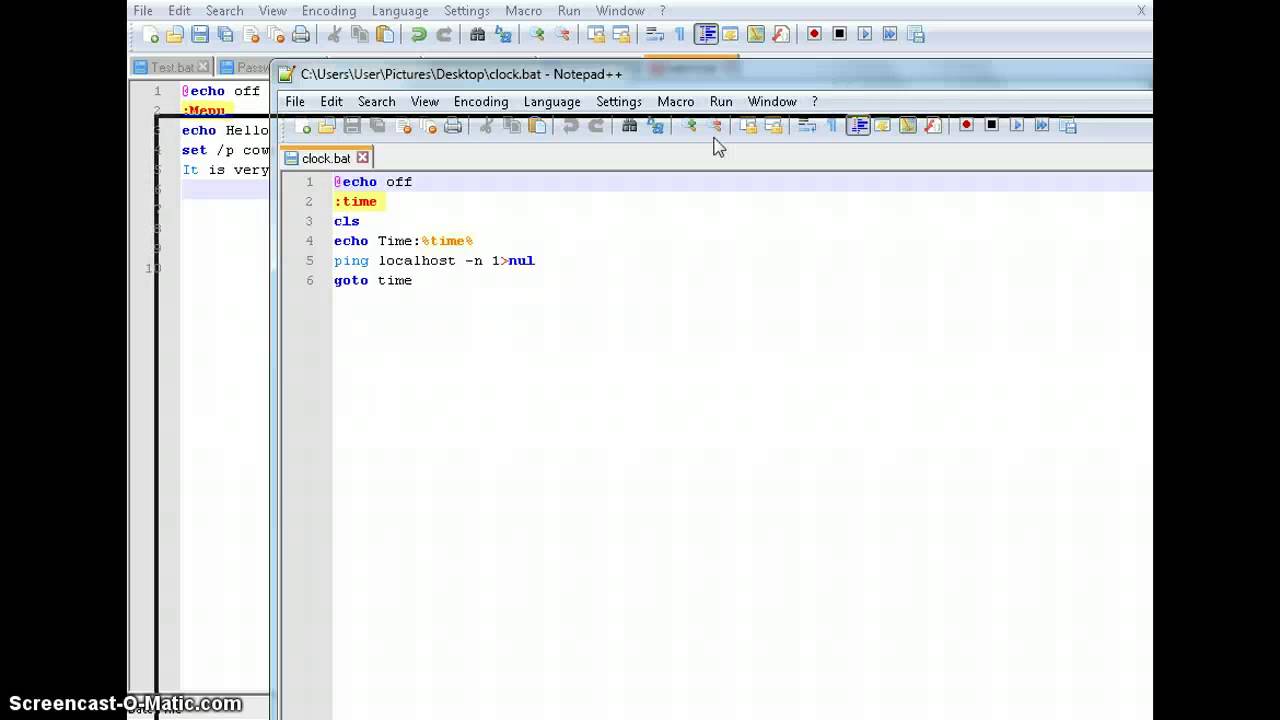Open Encoding menu in clock.bat window
The height and width of the screenshot is (720, 1280).
(x=481, y=102)
